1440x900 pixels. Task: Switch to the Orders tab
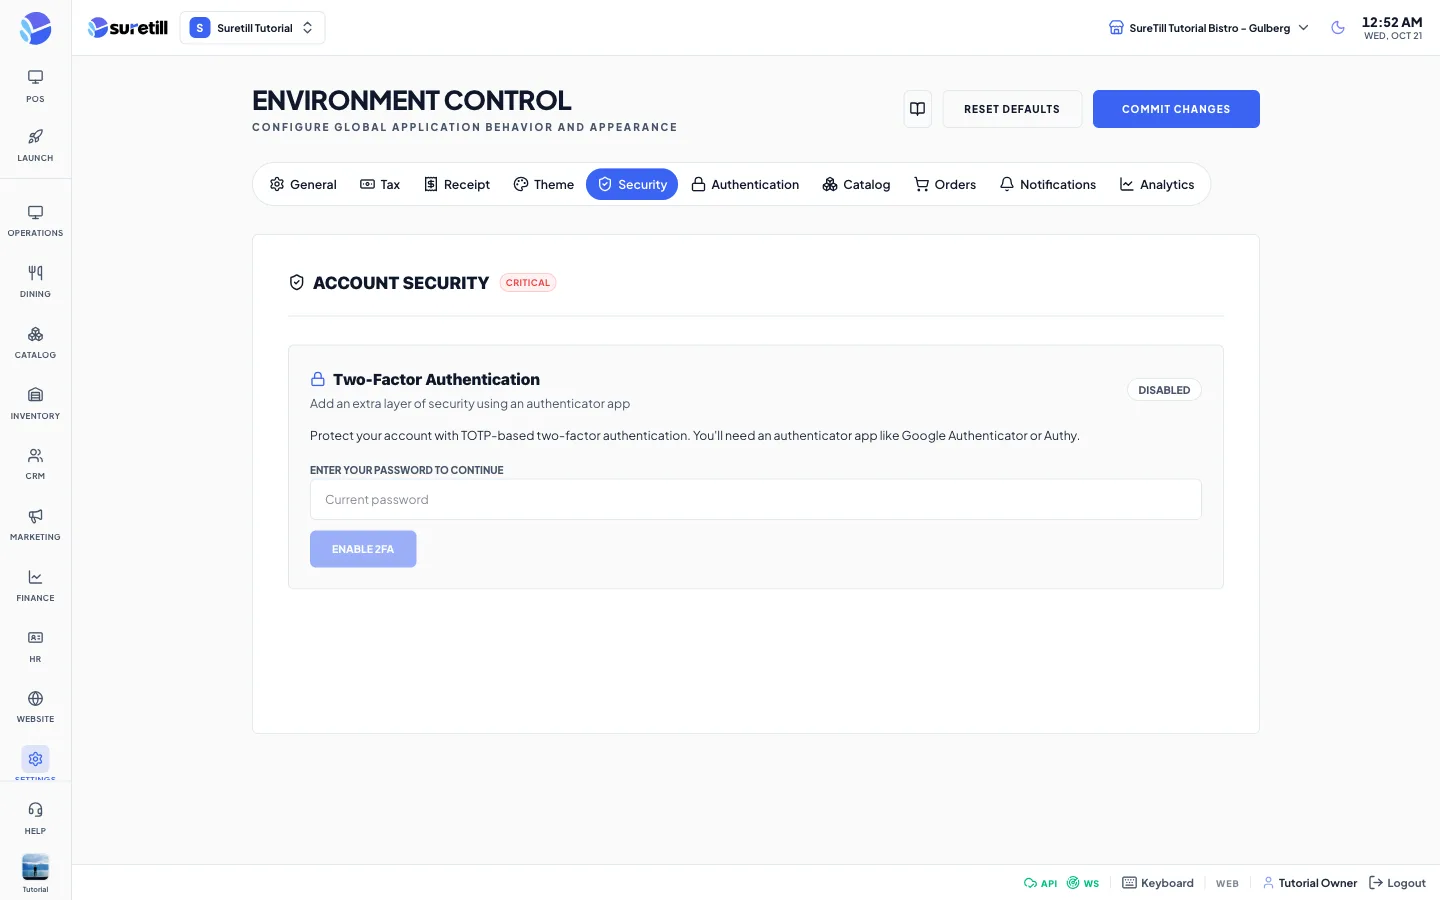pyautogui.click(x=945, y=184)
